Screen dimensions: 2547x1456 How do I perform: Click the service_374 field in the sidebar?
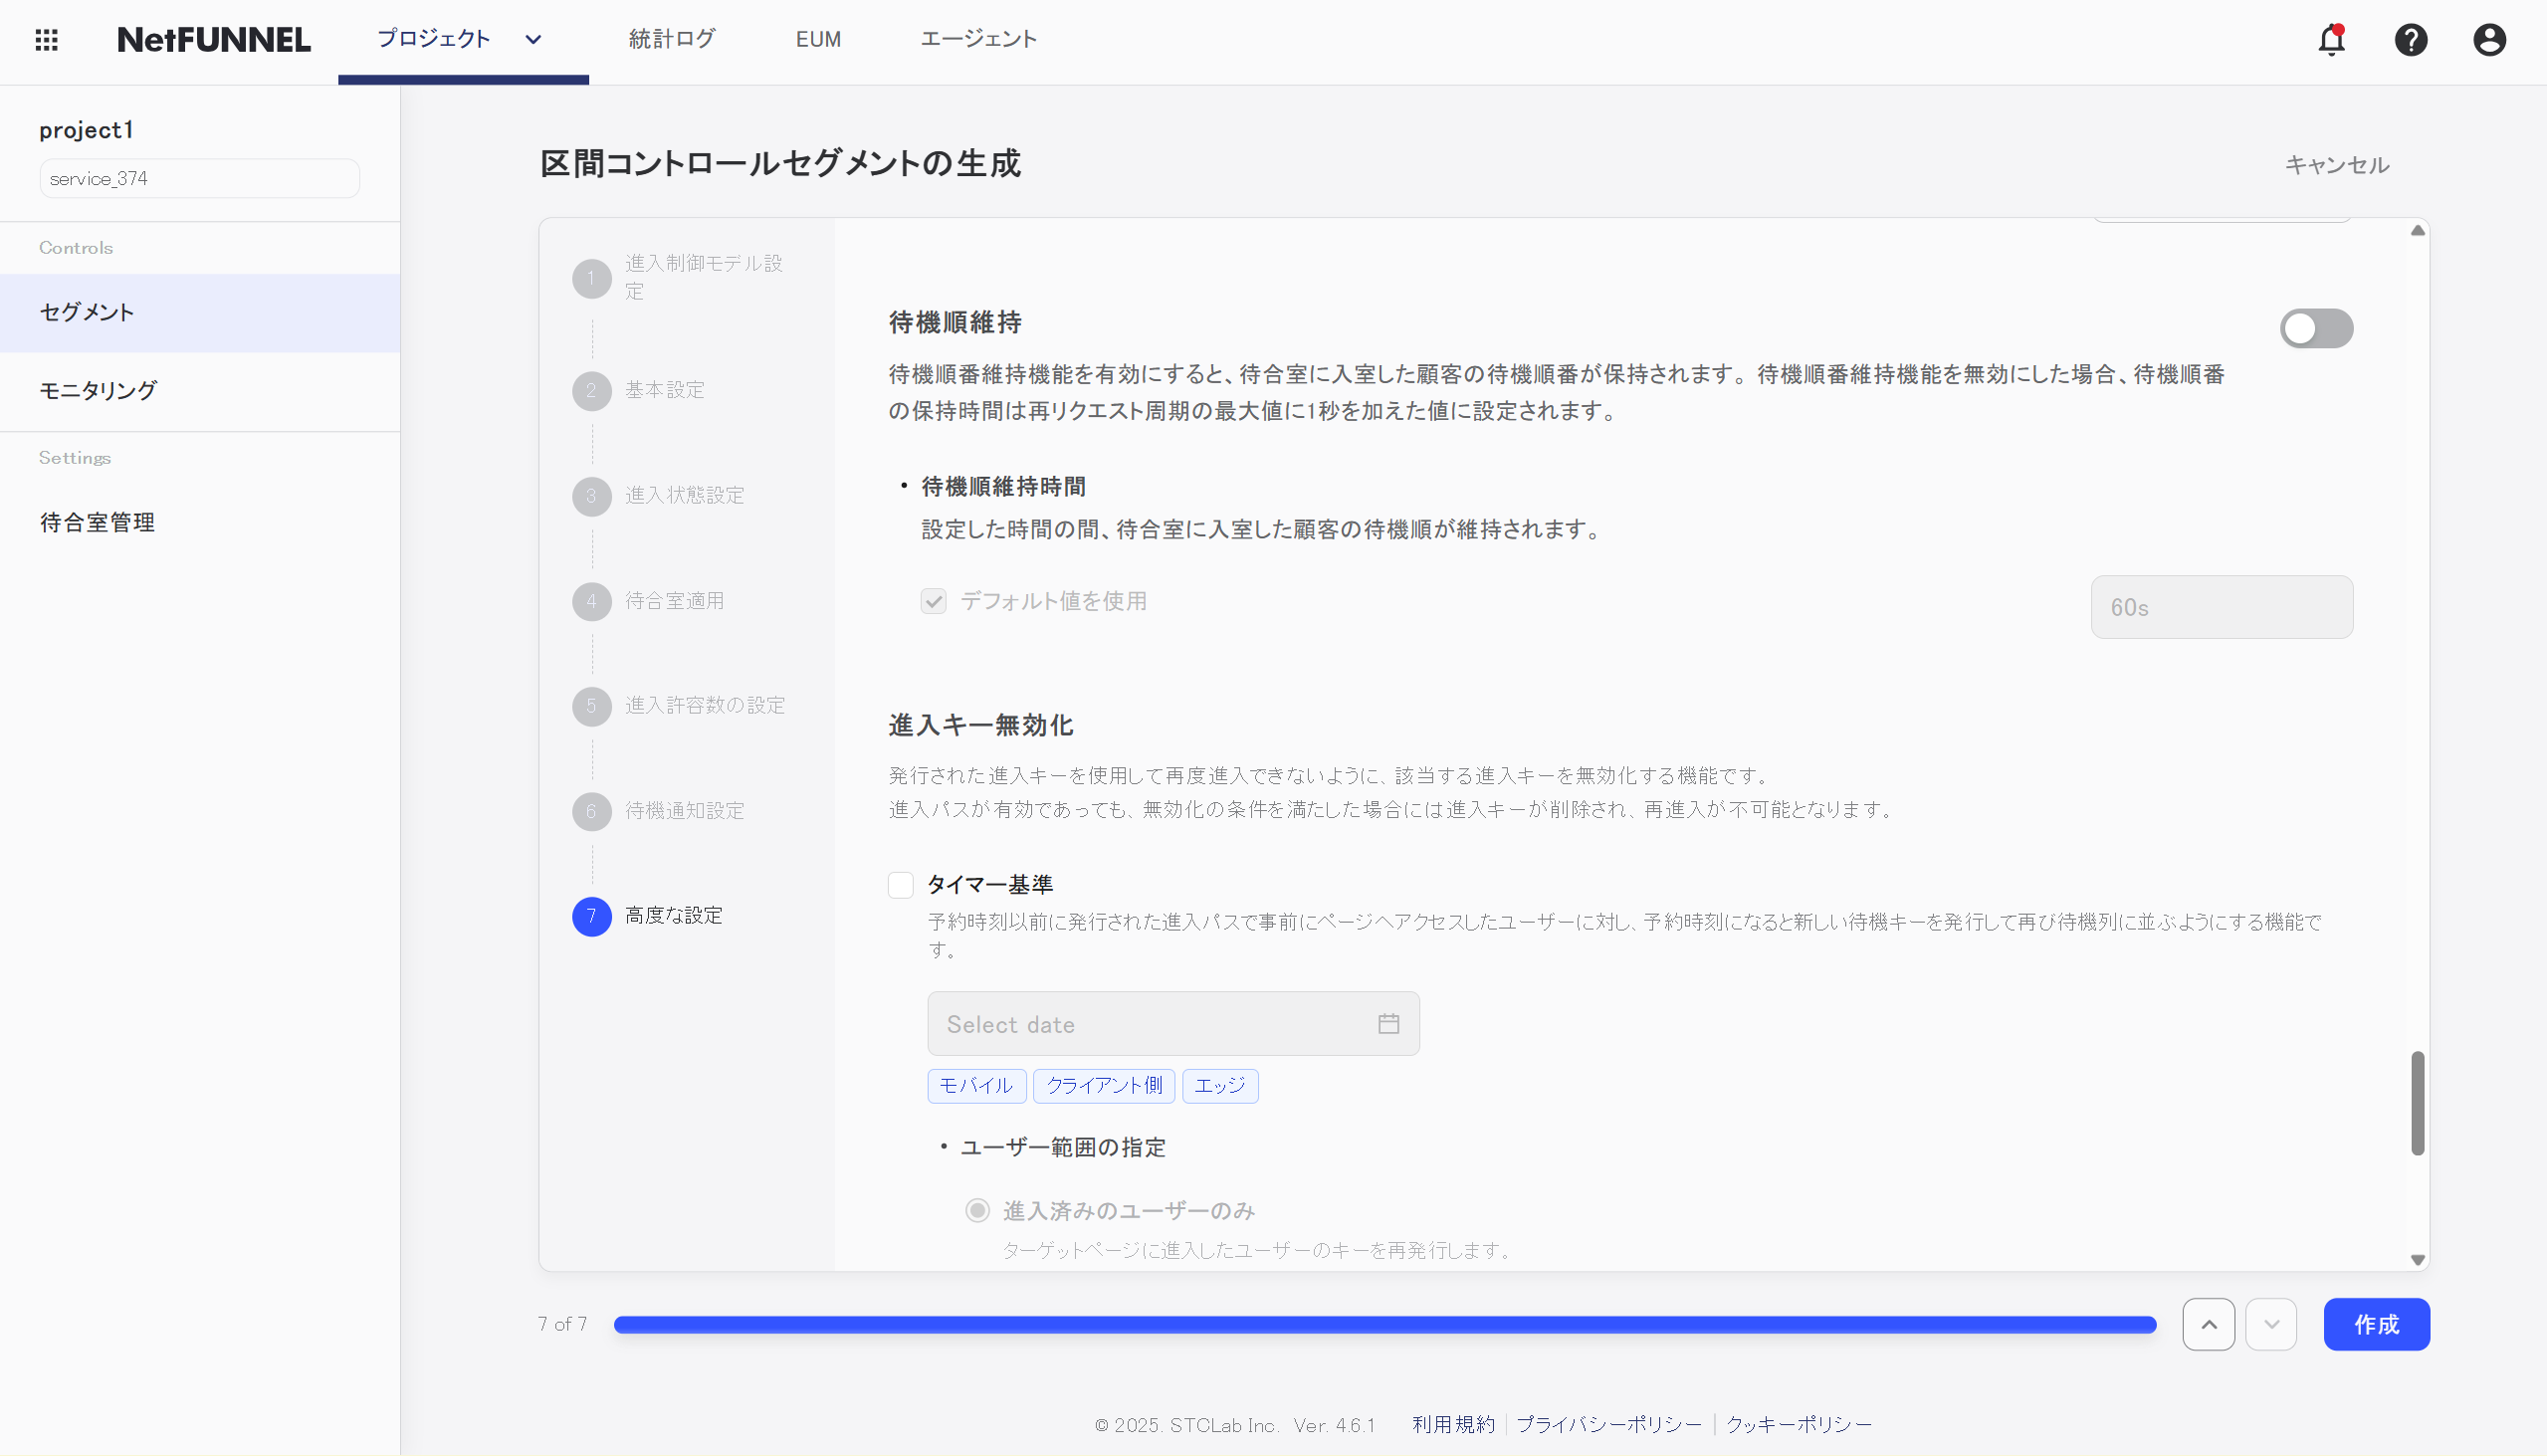[199, 178]
